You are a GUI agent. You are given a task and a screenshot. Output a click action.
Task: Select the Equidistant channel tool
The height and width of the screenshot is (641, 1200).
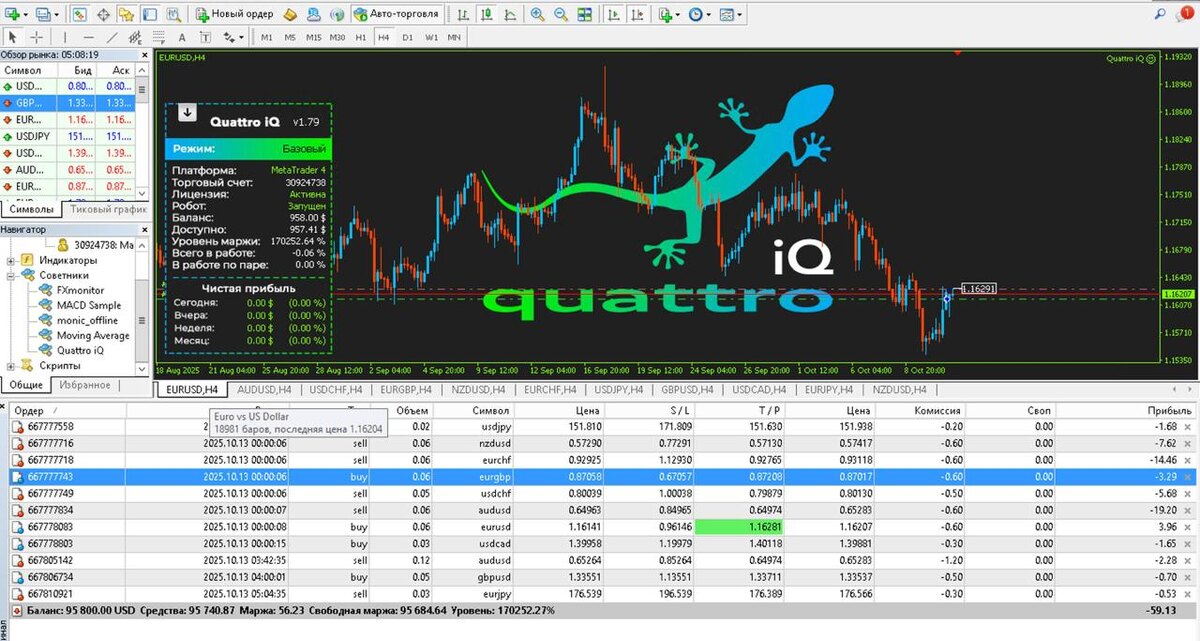pos(135,38)
